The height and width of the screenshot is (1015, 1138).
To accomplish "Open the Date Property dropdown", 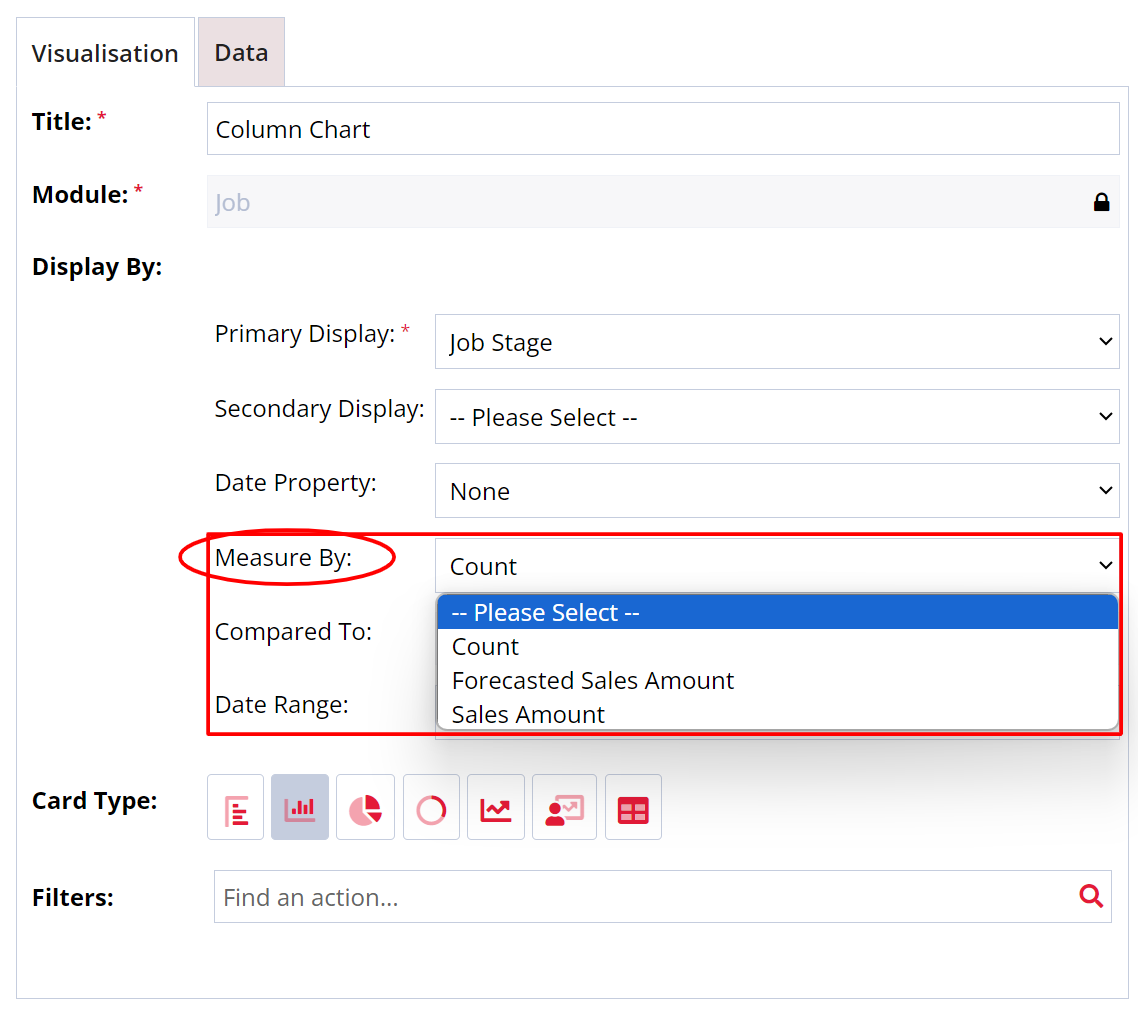I will coord(776,491).
